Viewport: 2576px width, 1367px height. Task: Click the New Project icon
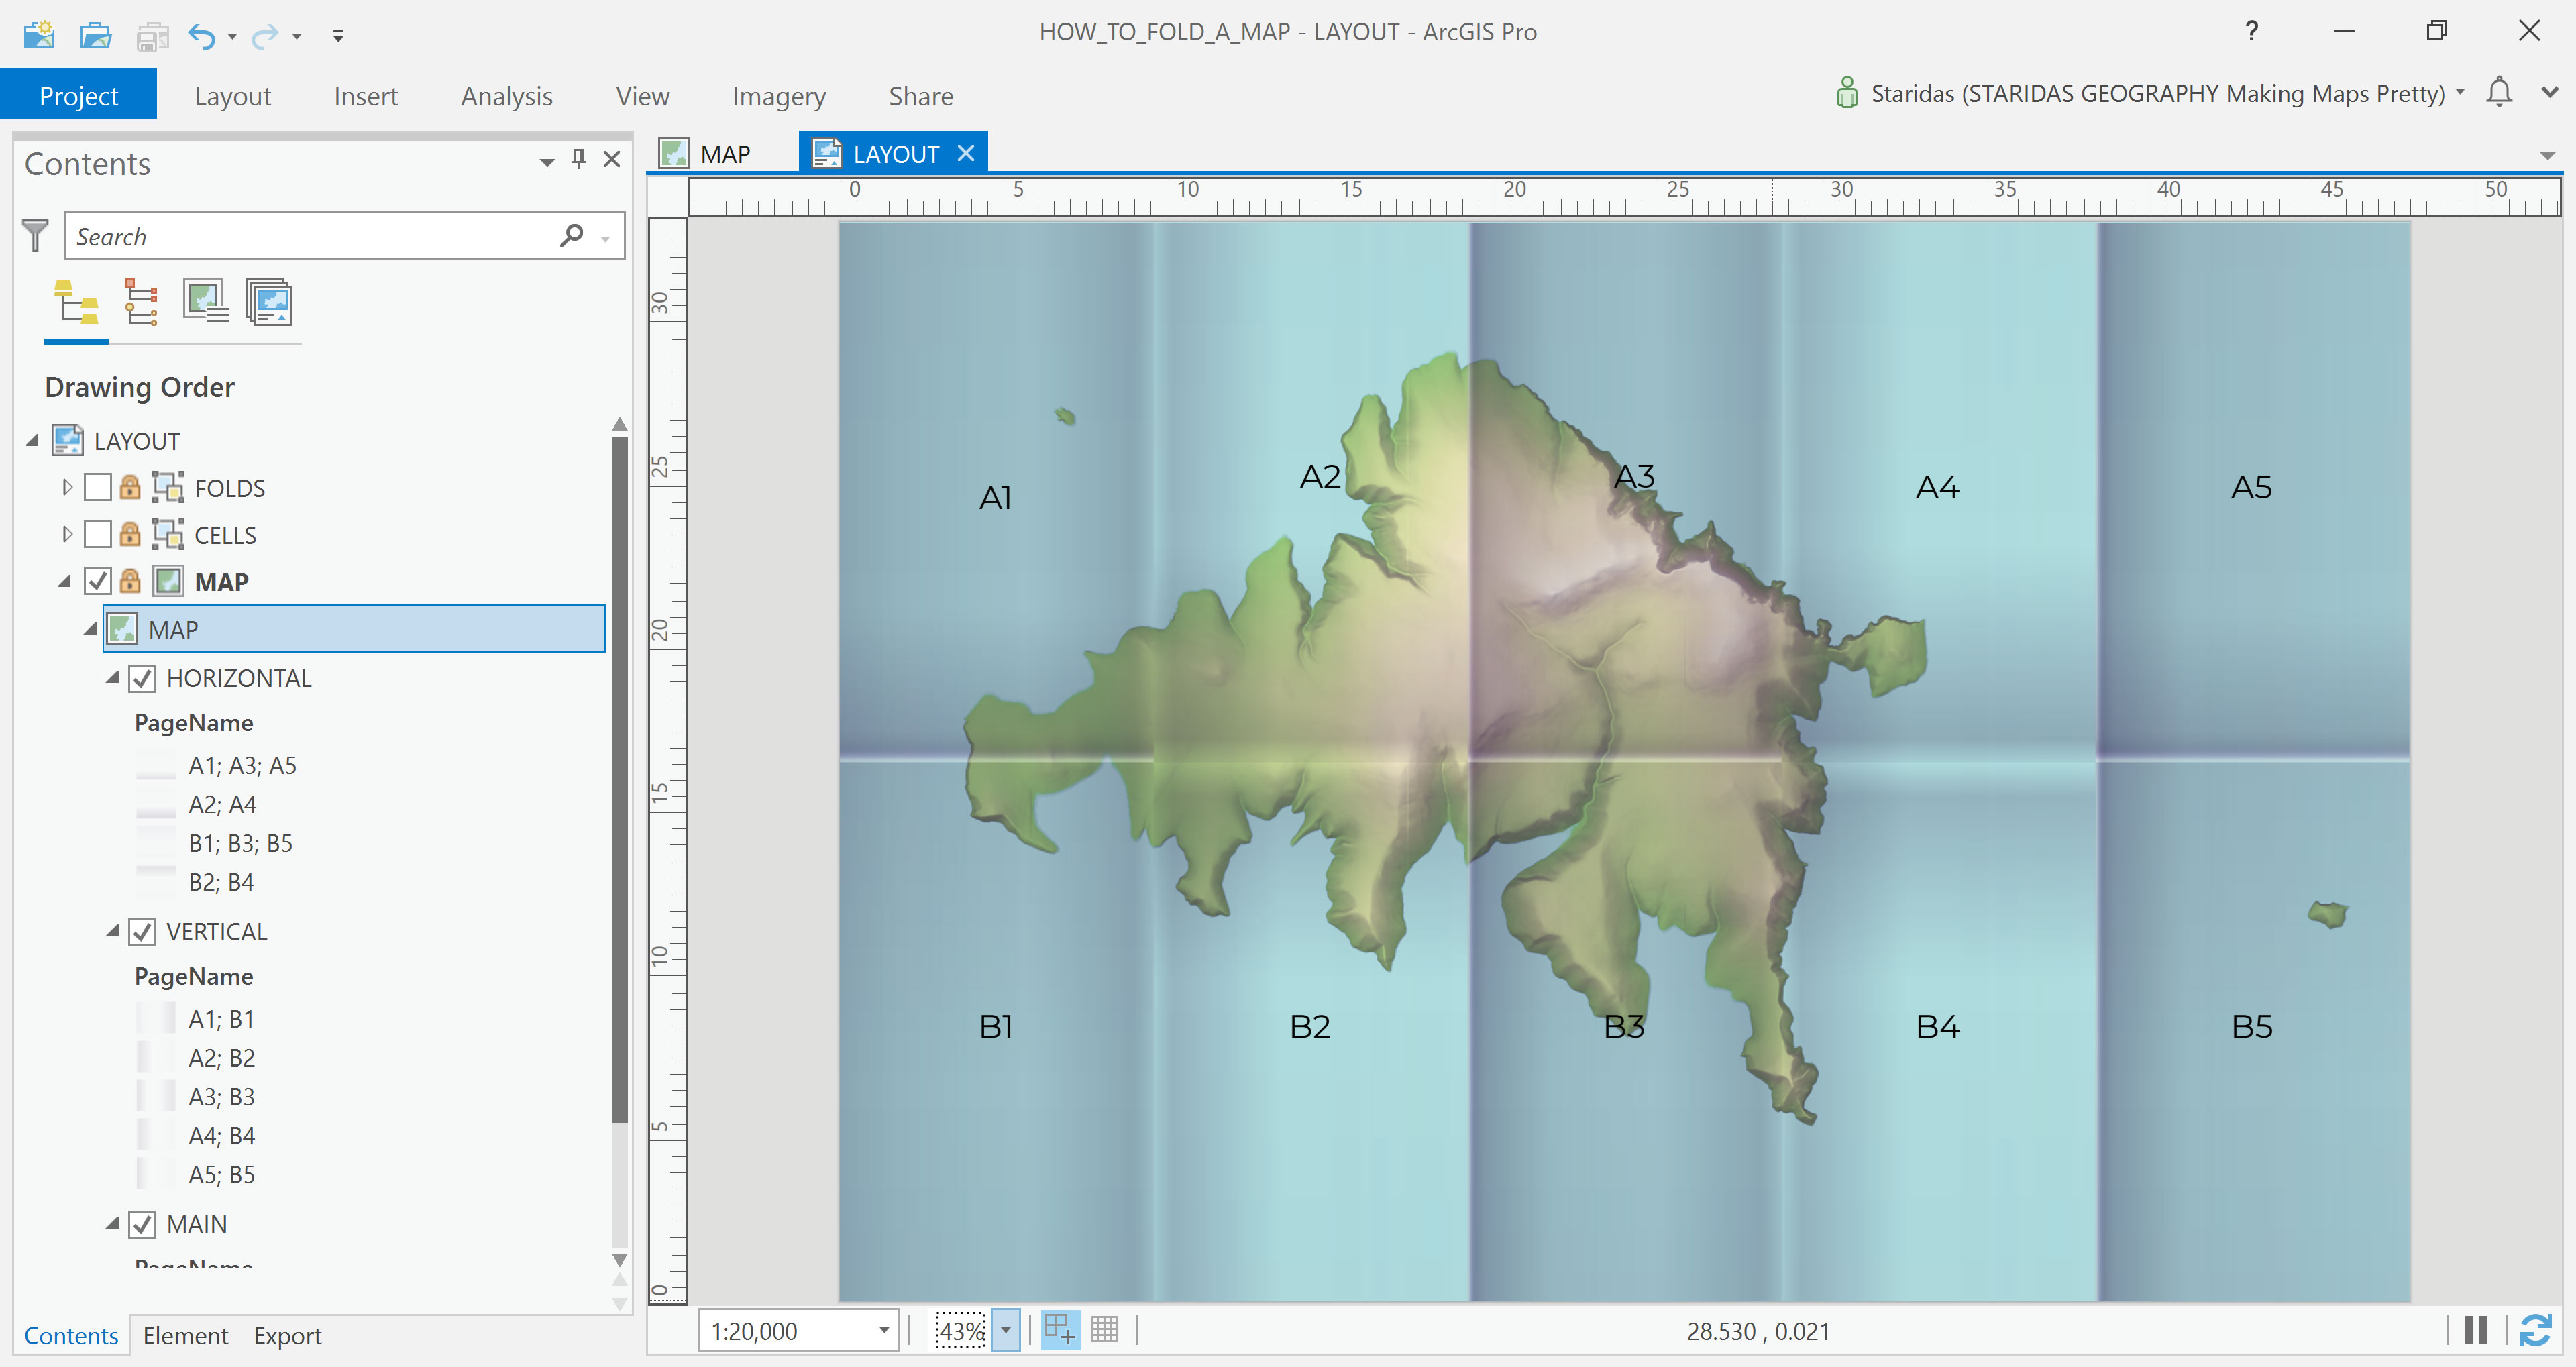click(x=39, y=35)
